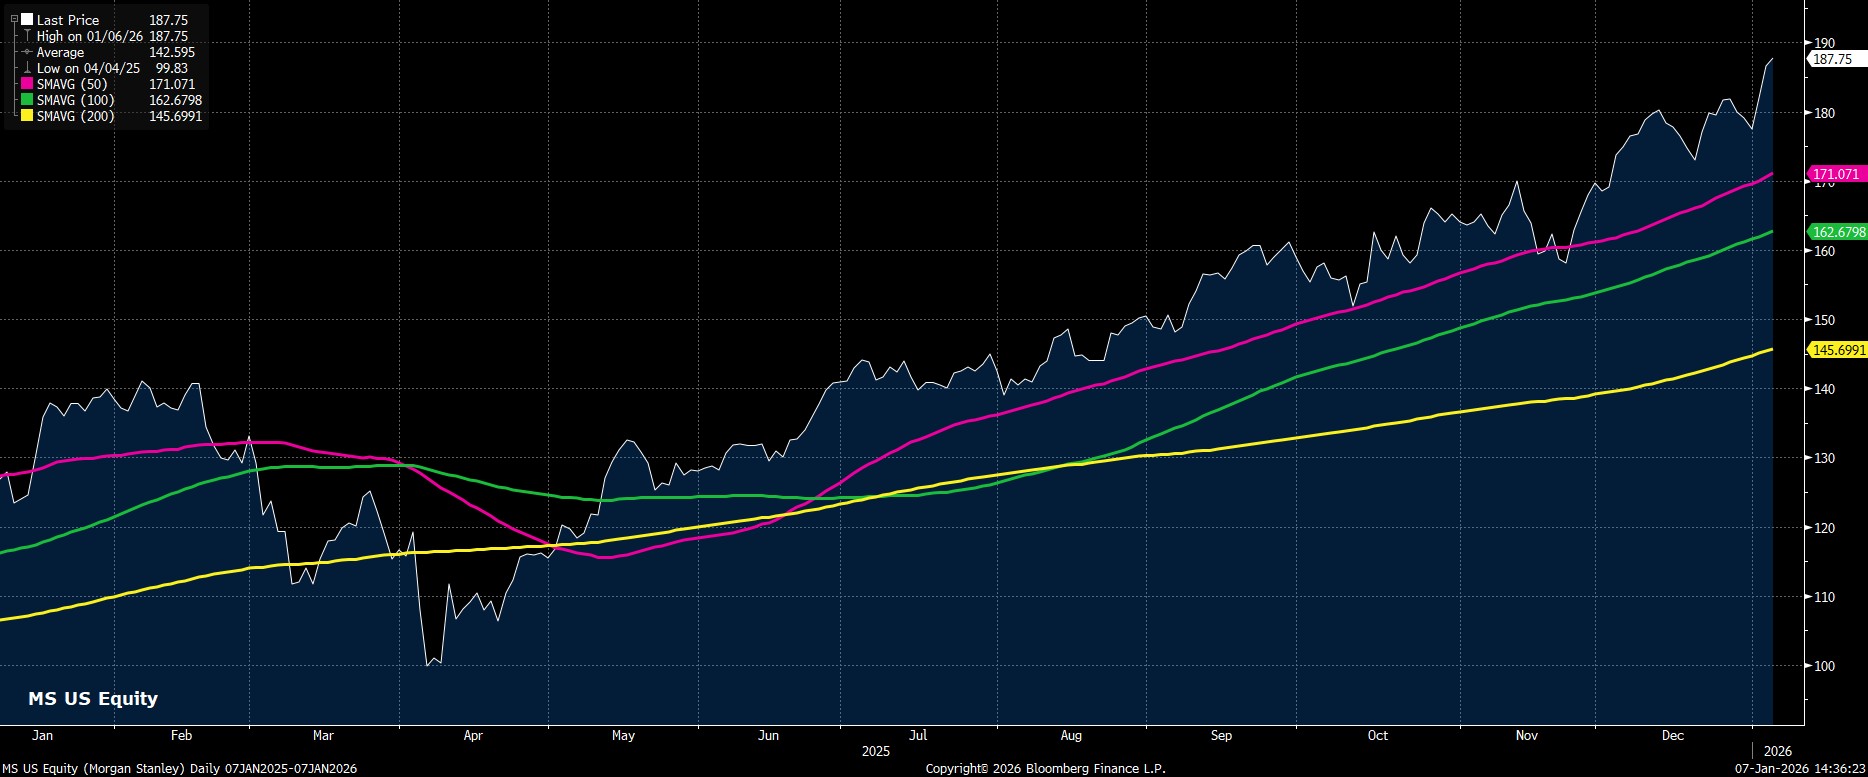The width and height of the screenshot is (1868, 777).
Task: Click the magenta 171.071 axis tag
Action: pos(1836,174)
